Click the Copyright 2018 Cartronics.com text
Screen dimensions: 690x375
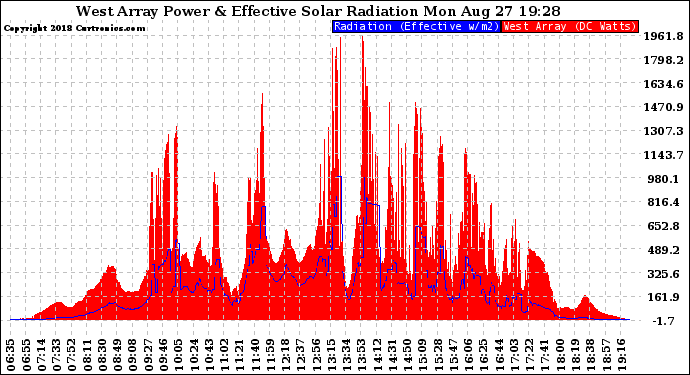tap(74, 28)
